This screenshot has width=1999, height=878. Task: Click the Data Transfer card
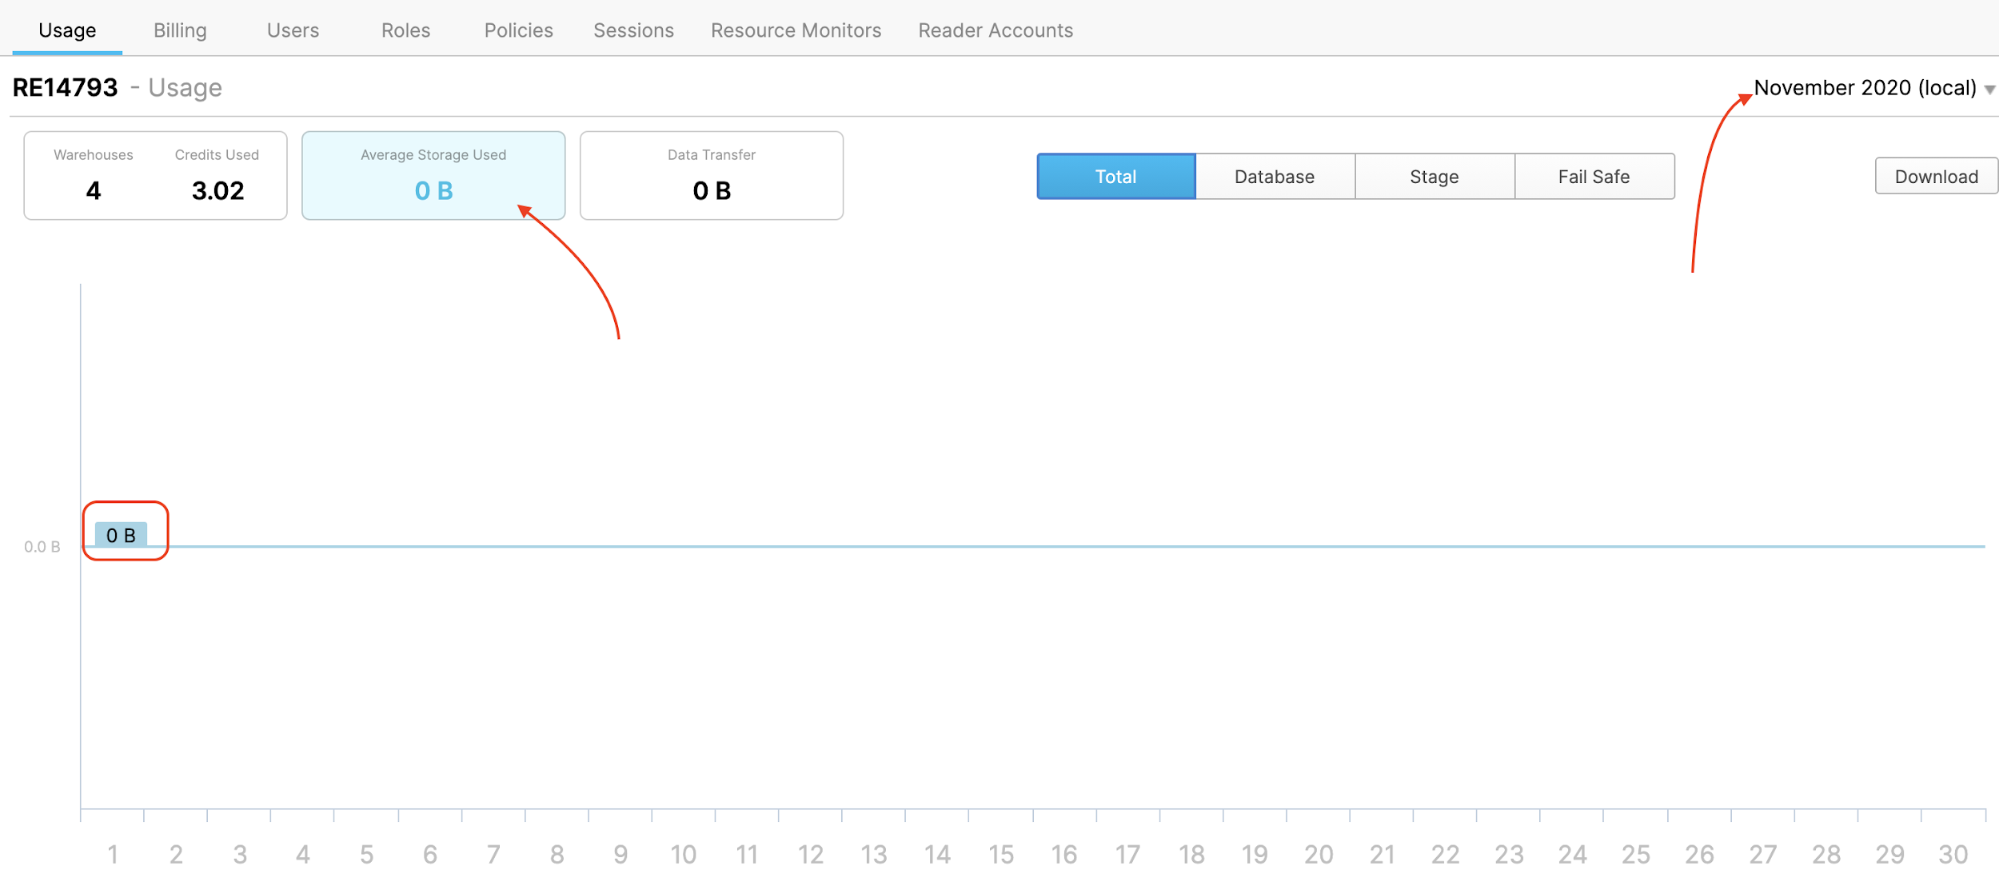(x=711, y=175)
